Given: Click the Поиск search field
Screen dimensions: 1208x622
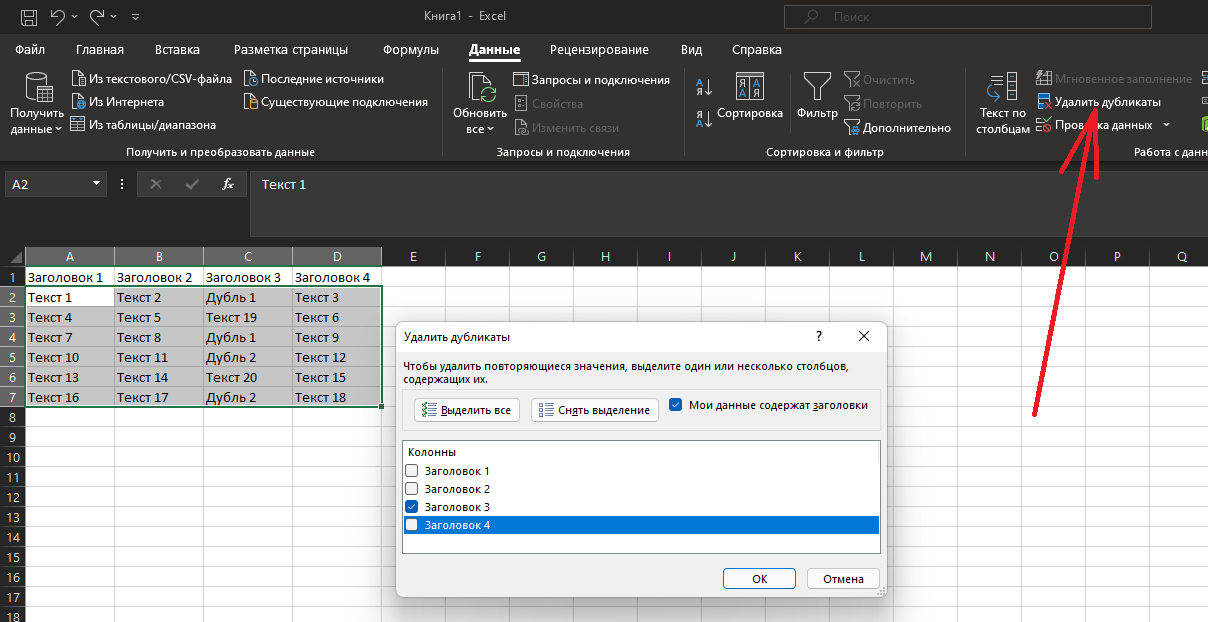Looking at the screenshot, I should 968,17.
